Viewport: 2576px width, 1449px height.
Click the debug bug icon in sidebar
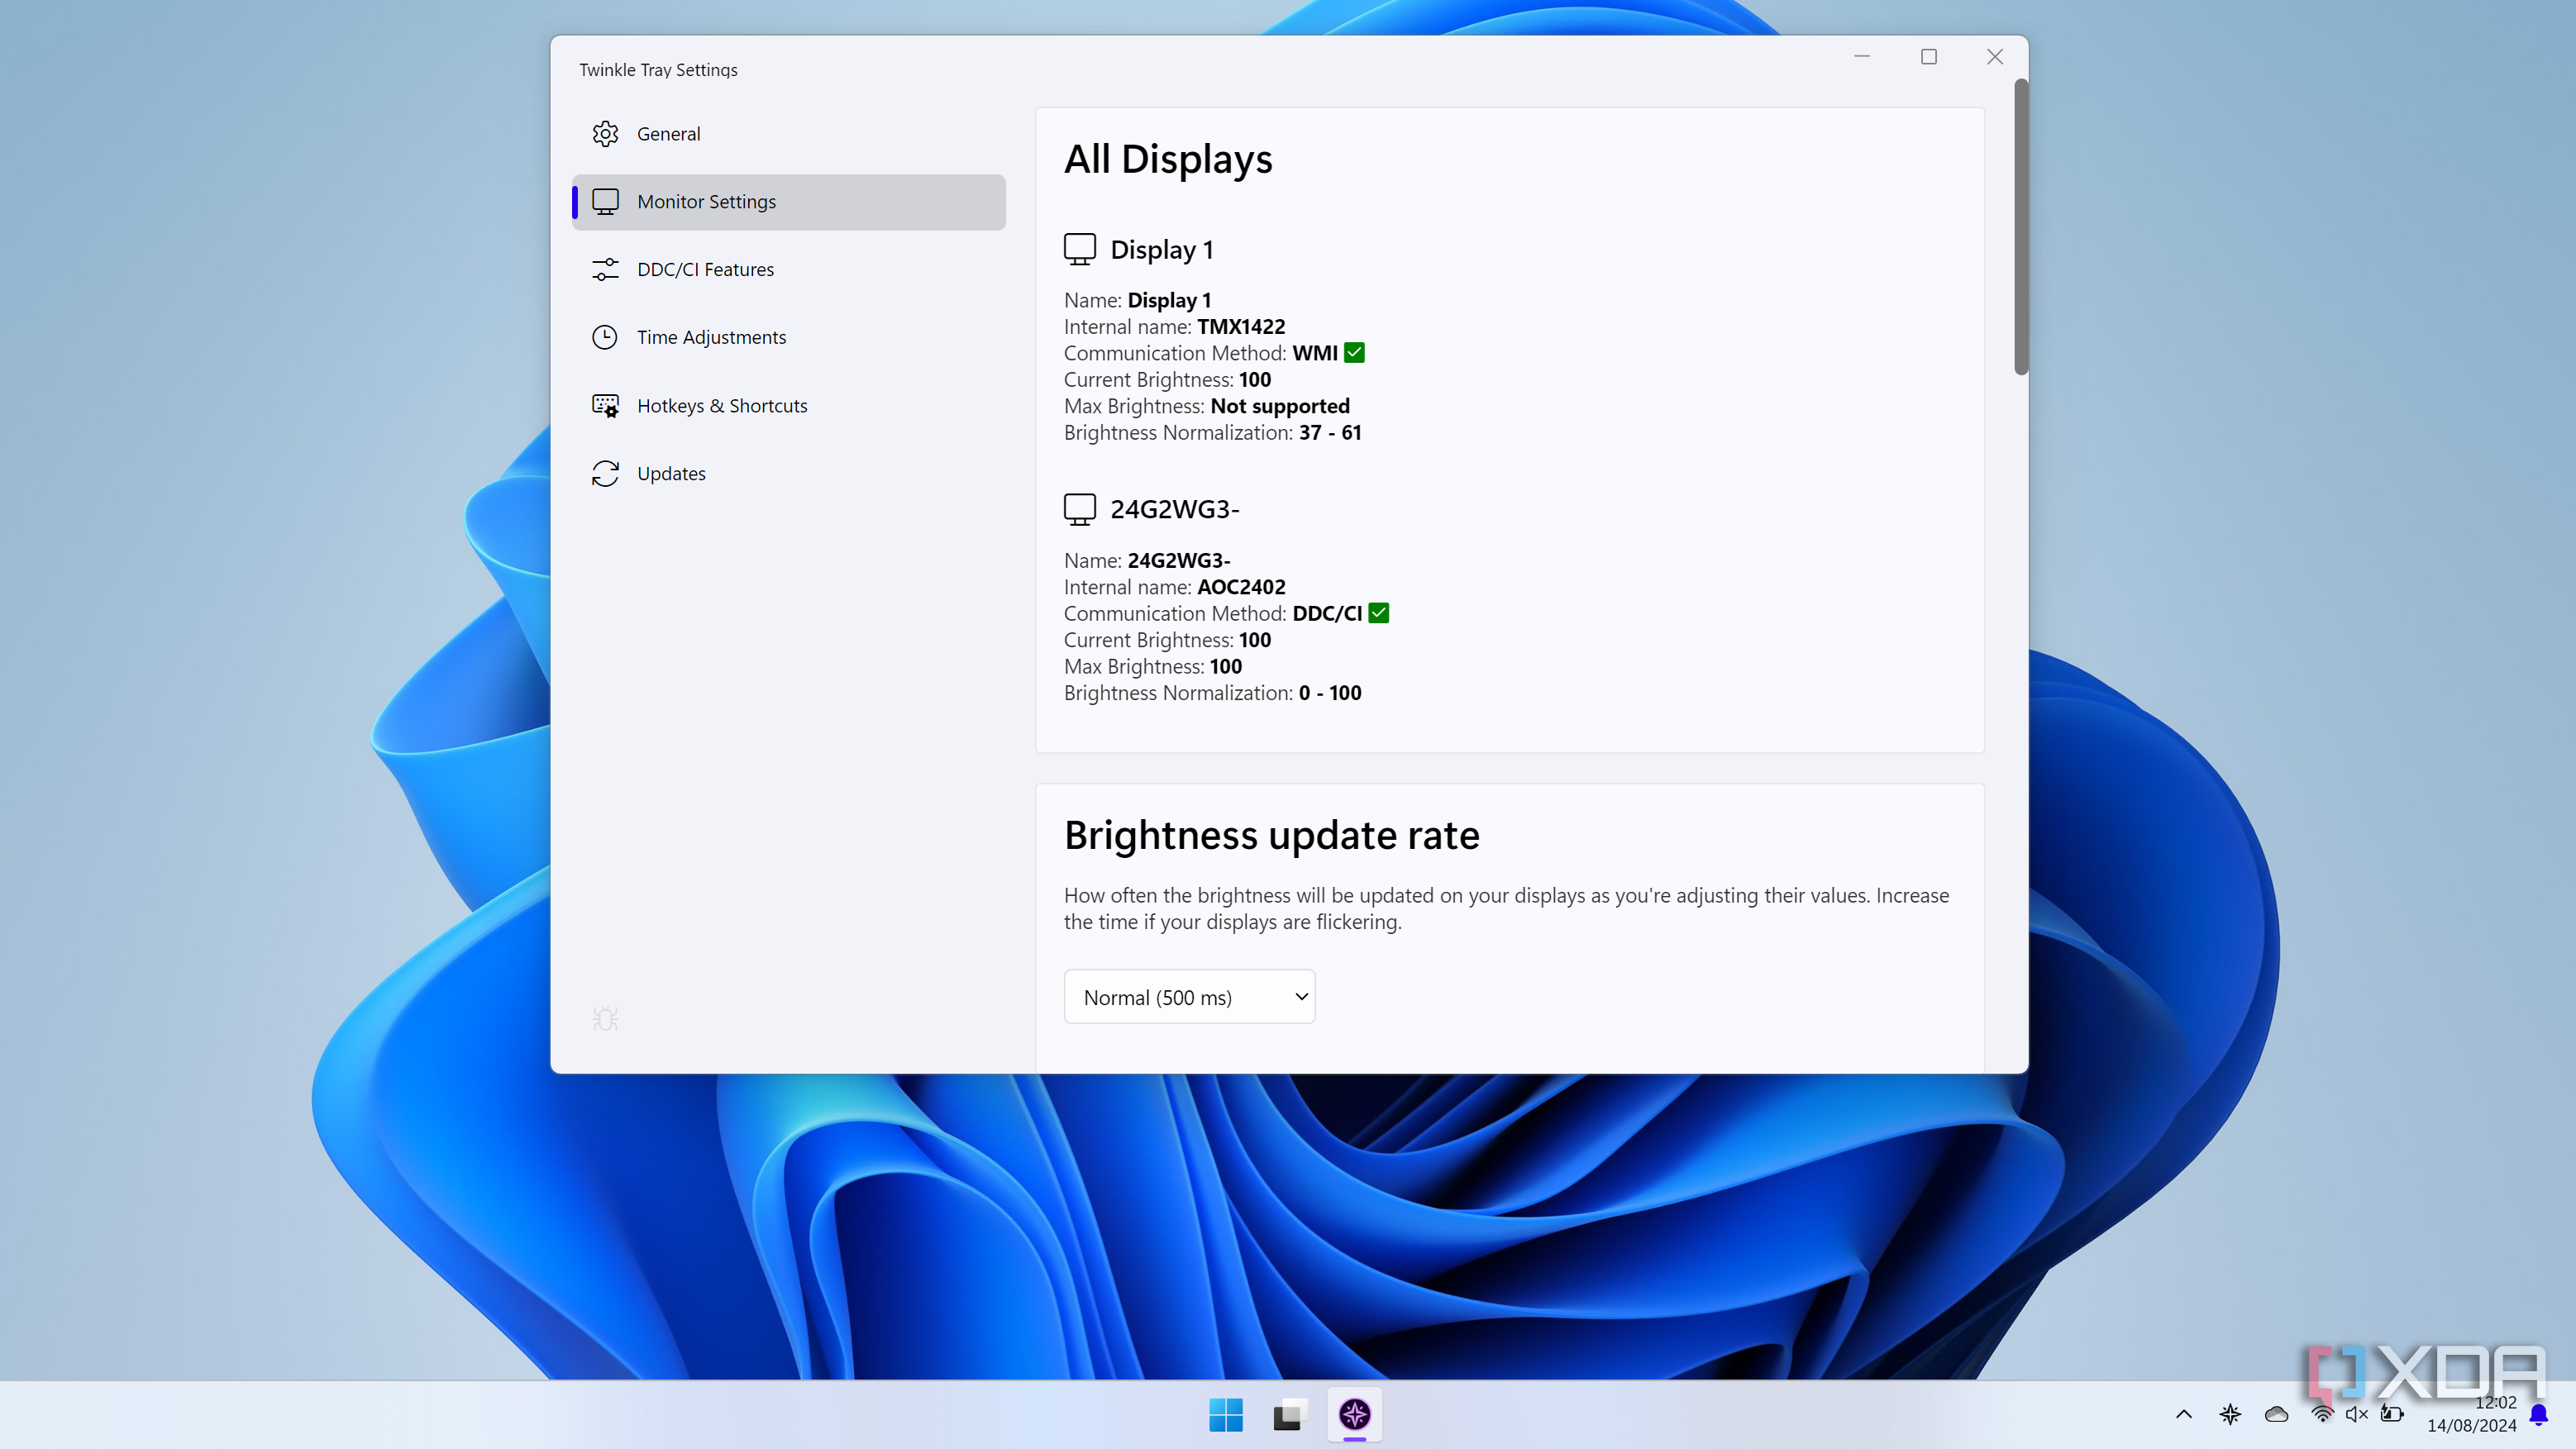(605, 1019)
